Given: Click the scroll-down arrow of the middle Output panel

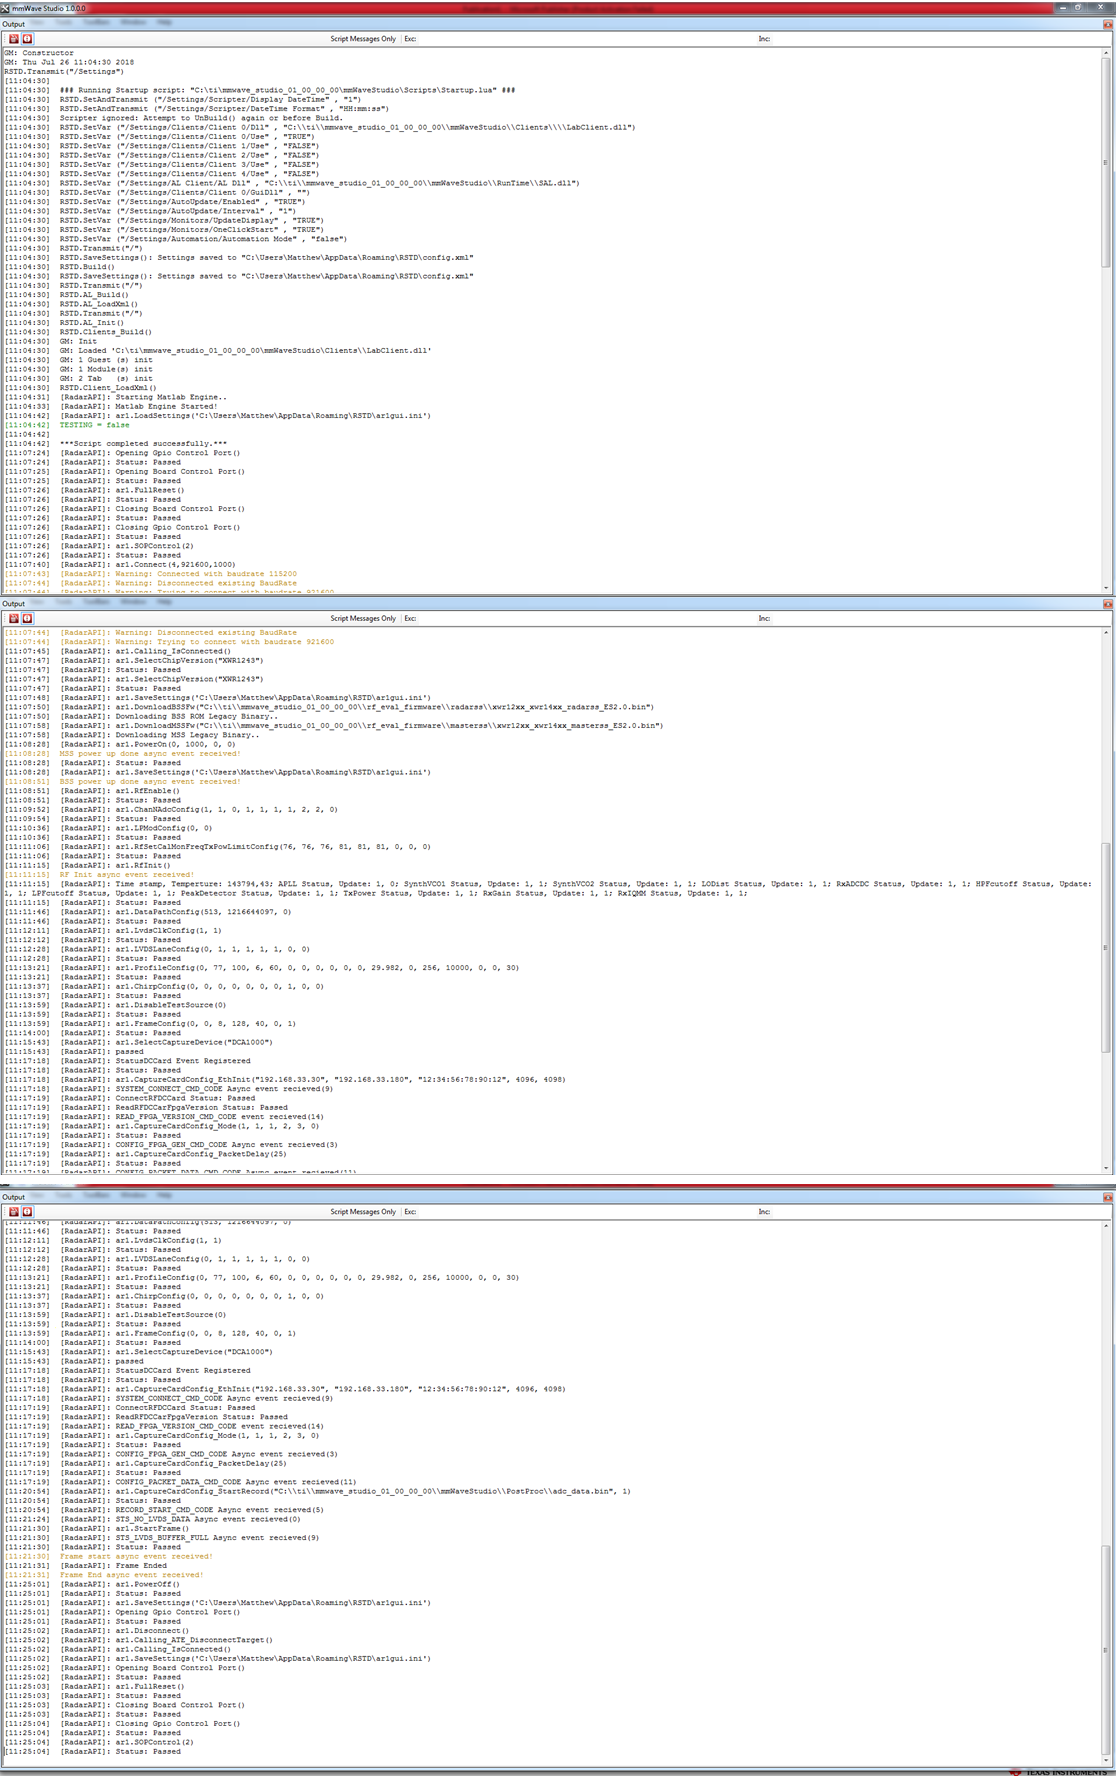Looking at the screenshot, I should (x=1106, y=1167).
